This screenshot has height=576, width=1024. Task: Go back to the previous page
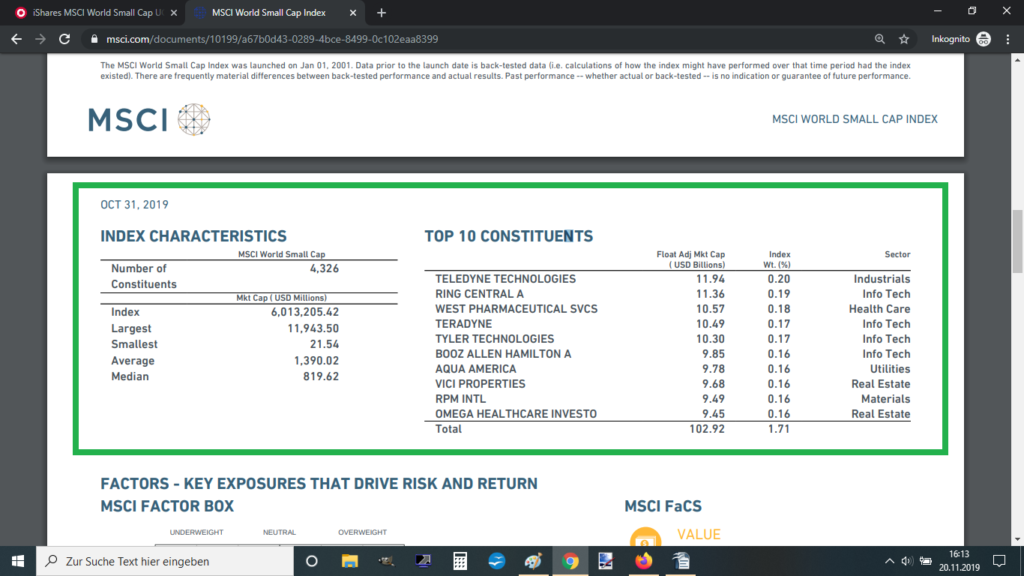coord(16,39)
